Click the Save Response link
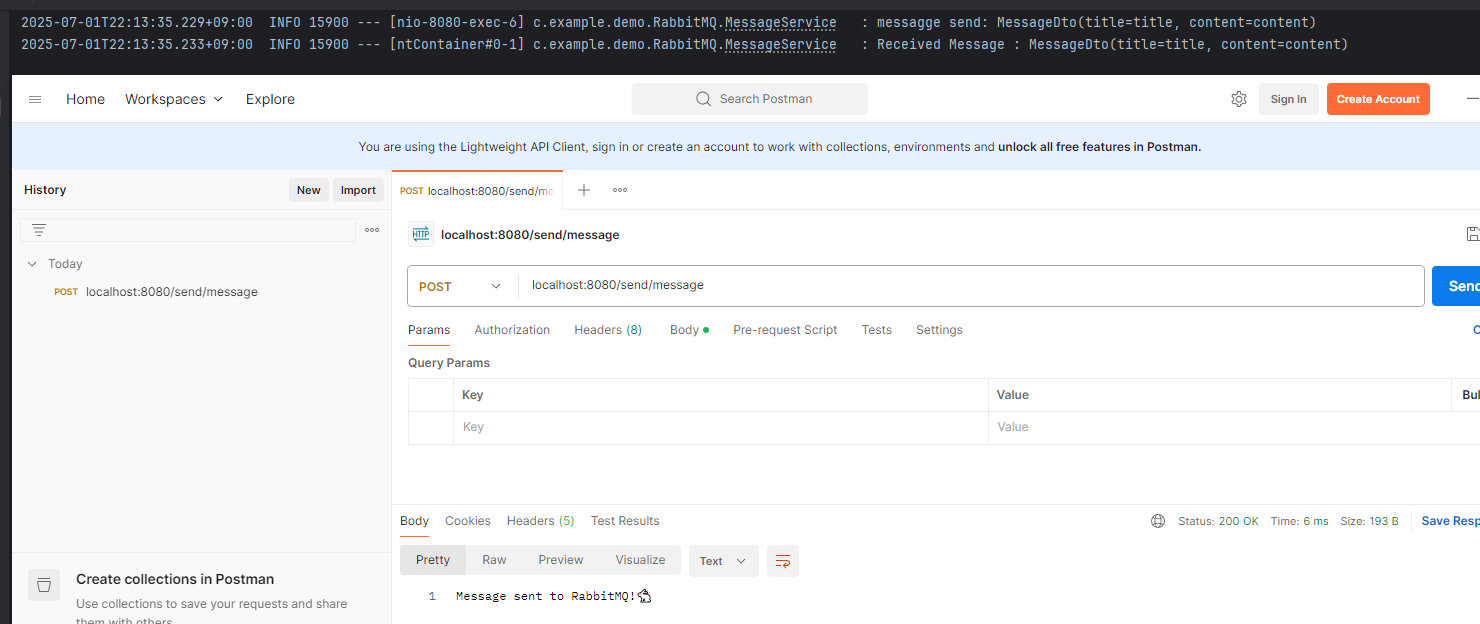The image size is (1480, 624). click(x=1450, y=521)
